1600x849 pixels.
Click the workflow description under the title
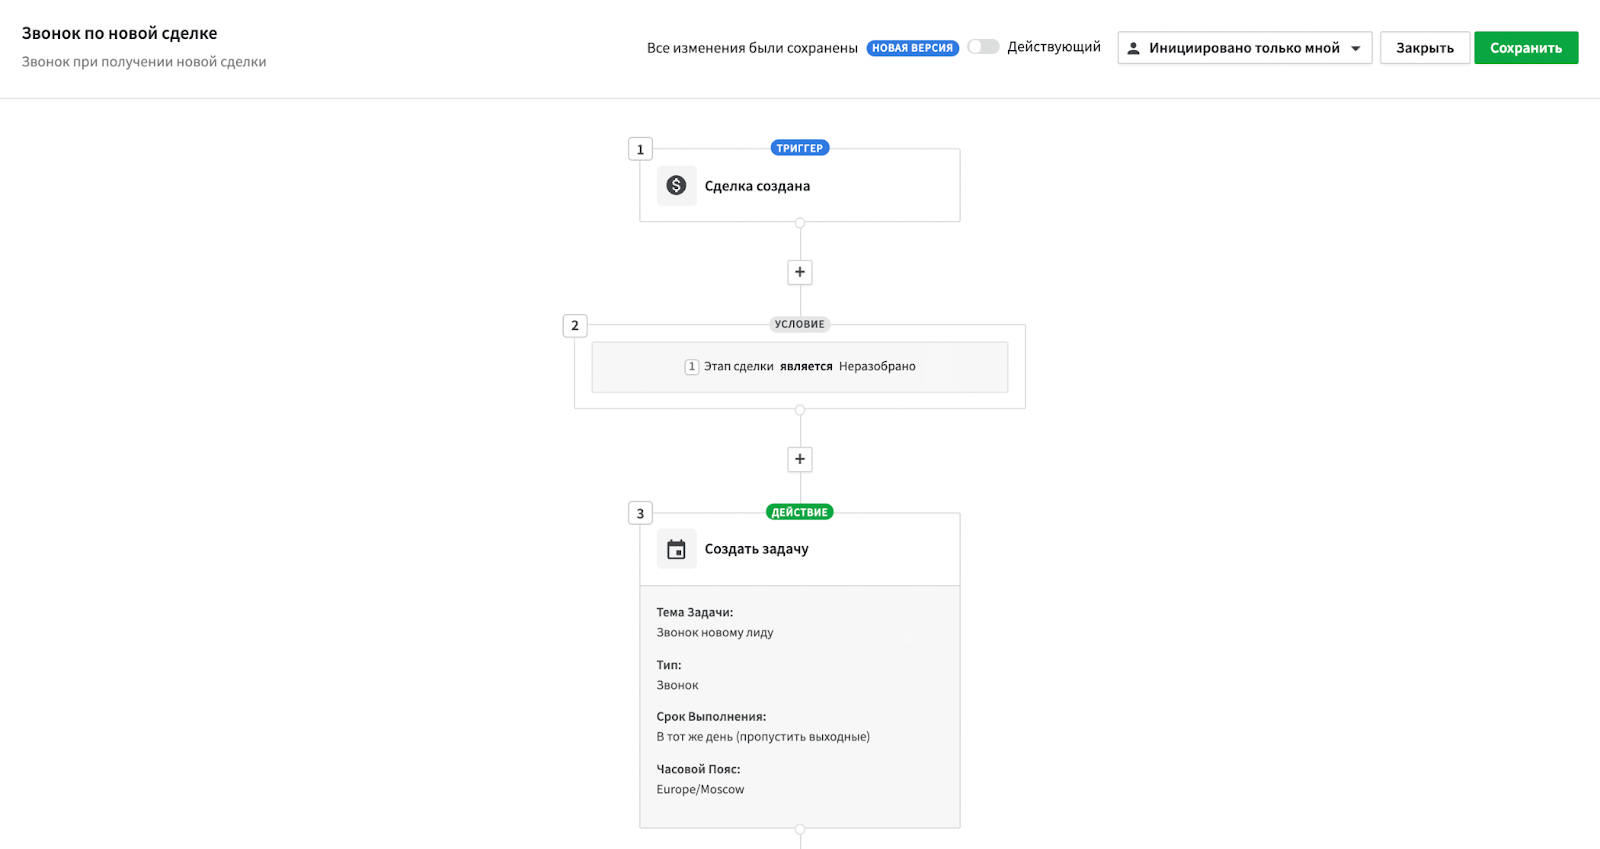tap(144, 62)
